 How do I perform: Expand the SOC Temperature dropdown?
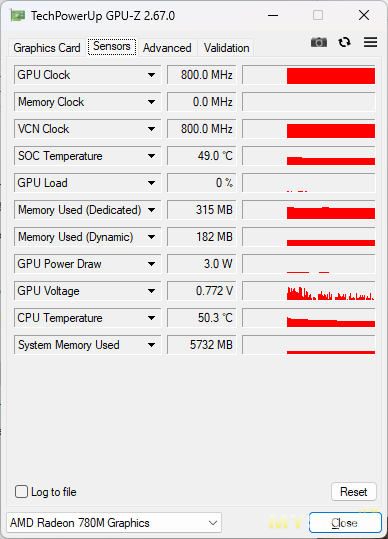[x=151, y=156]
